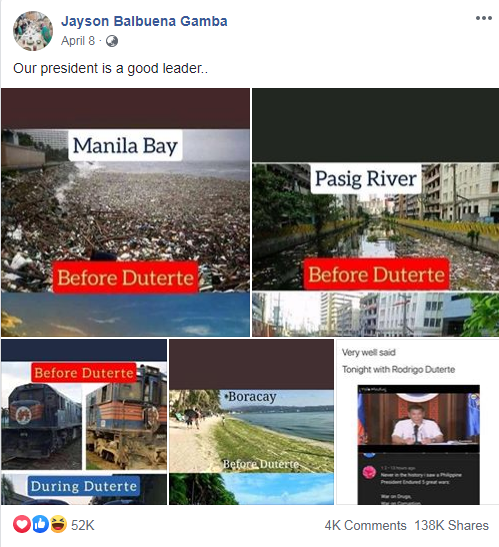Open the Manila Bay photo
Viewport: 499px width, 547px height.
(x=125, y=212)
